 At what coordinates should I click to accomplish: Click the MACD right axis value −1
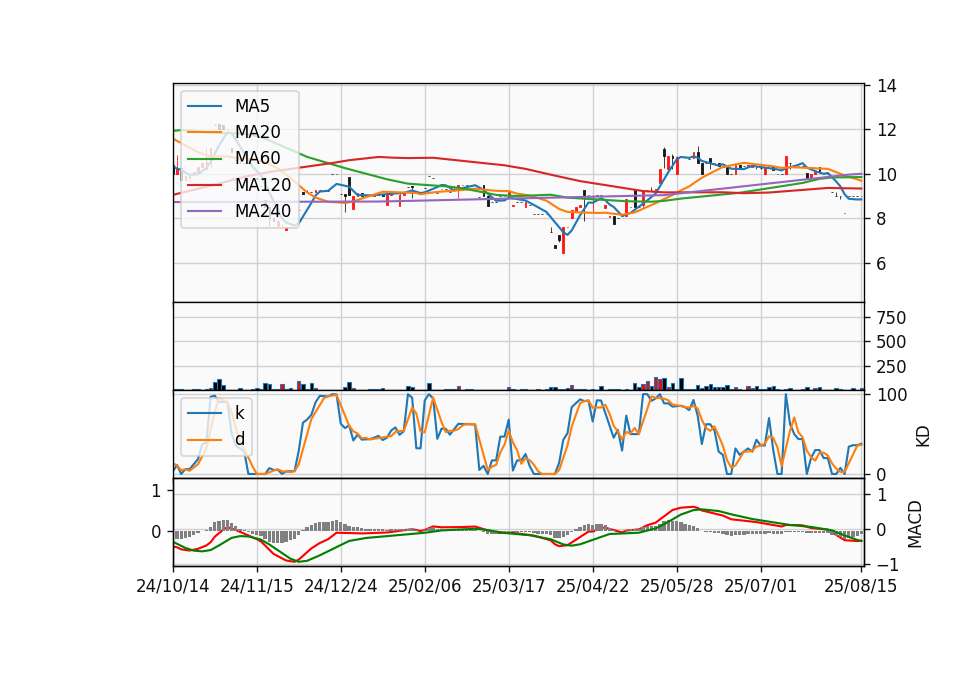[887, 564]
